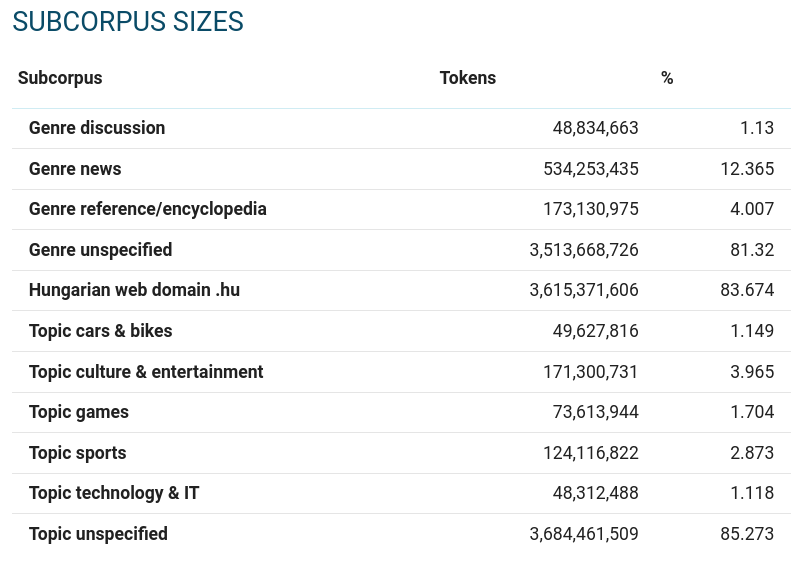Viewport: 795px width, 575px height.
Task: Select the Genre news row label
Action: click(x=75, y=169)
